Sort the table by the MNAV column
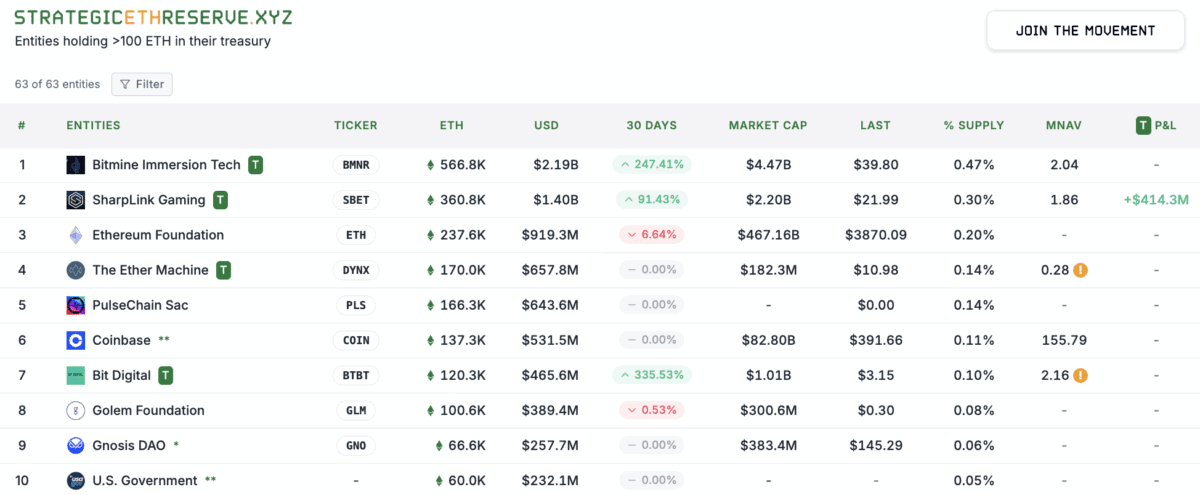Viewport: 1200px width, 495px height. [x=1064, y=125]
